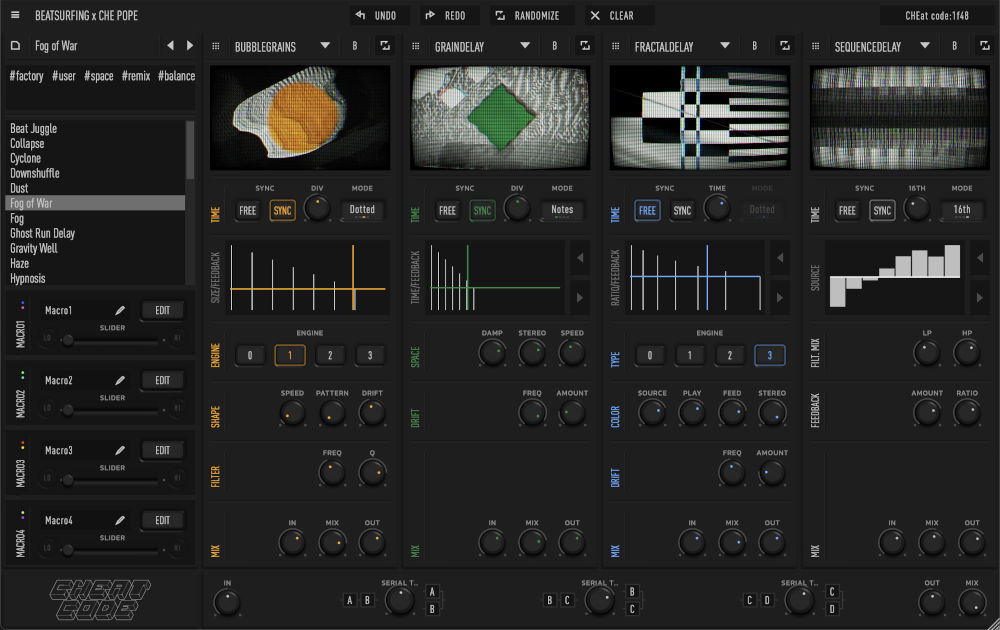Viewport: 1000px width, 630px height.
Task: Click the swap icon on the BUBBLEGRAINS module
Action: [x=385, y=46]
